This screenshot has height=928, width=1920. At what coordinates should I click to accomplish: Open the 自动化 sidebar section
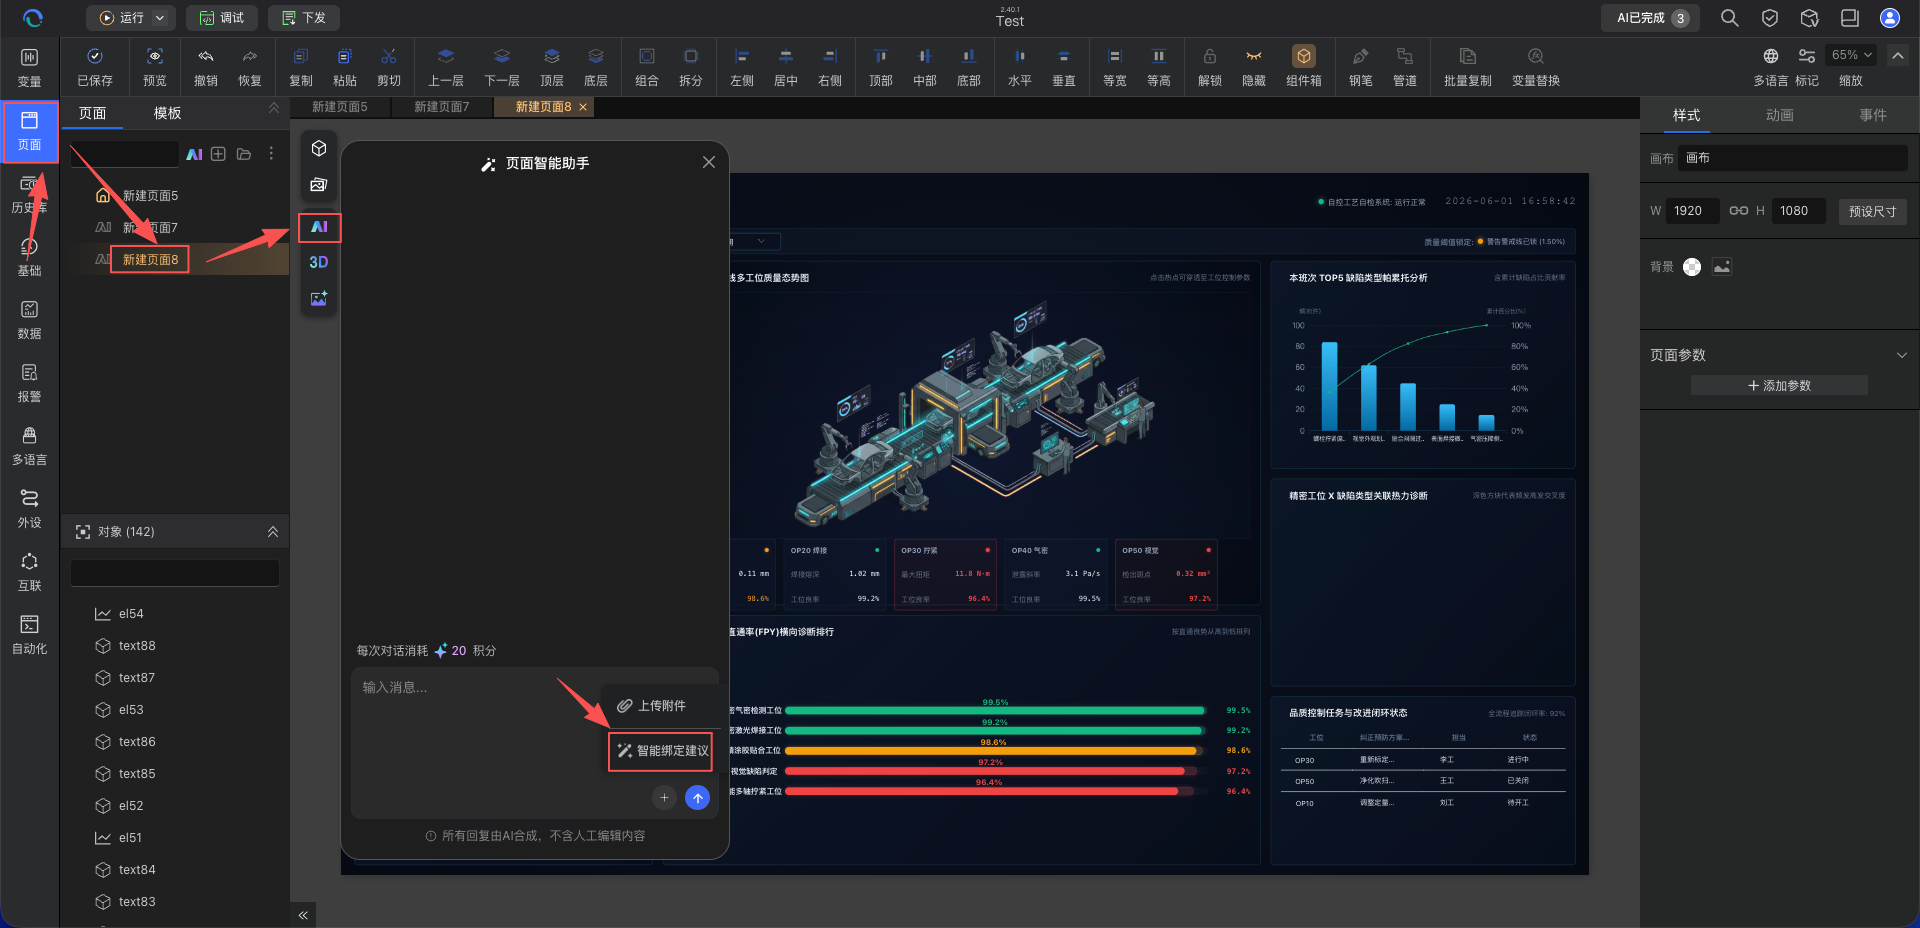[30, 634]
